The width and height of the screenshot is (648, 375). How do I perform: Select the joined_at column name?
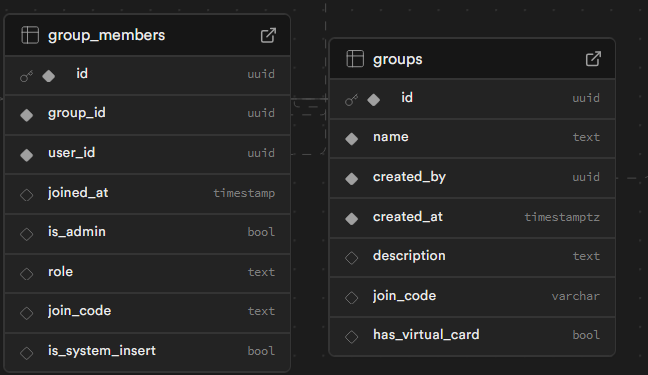click(78, 193)
